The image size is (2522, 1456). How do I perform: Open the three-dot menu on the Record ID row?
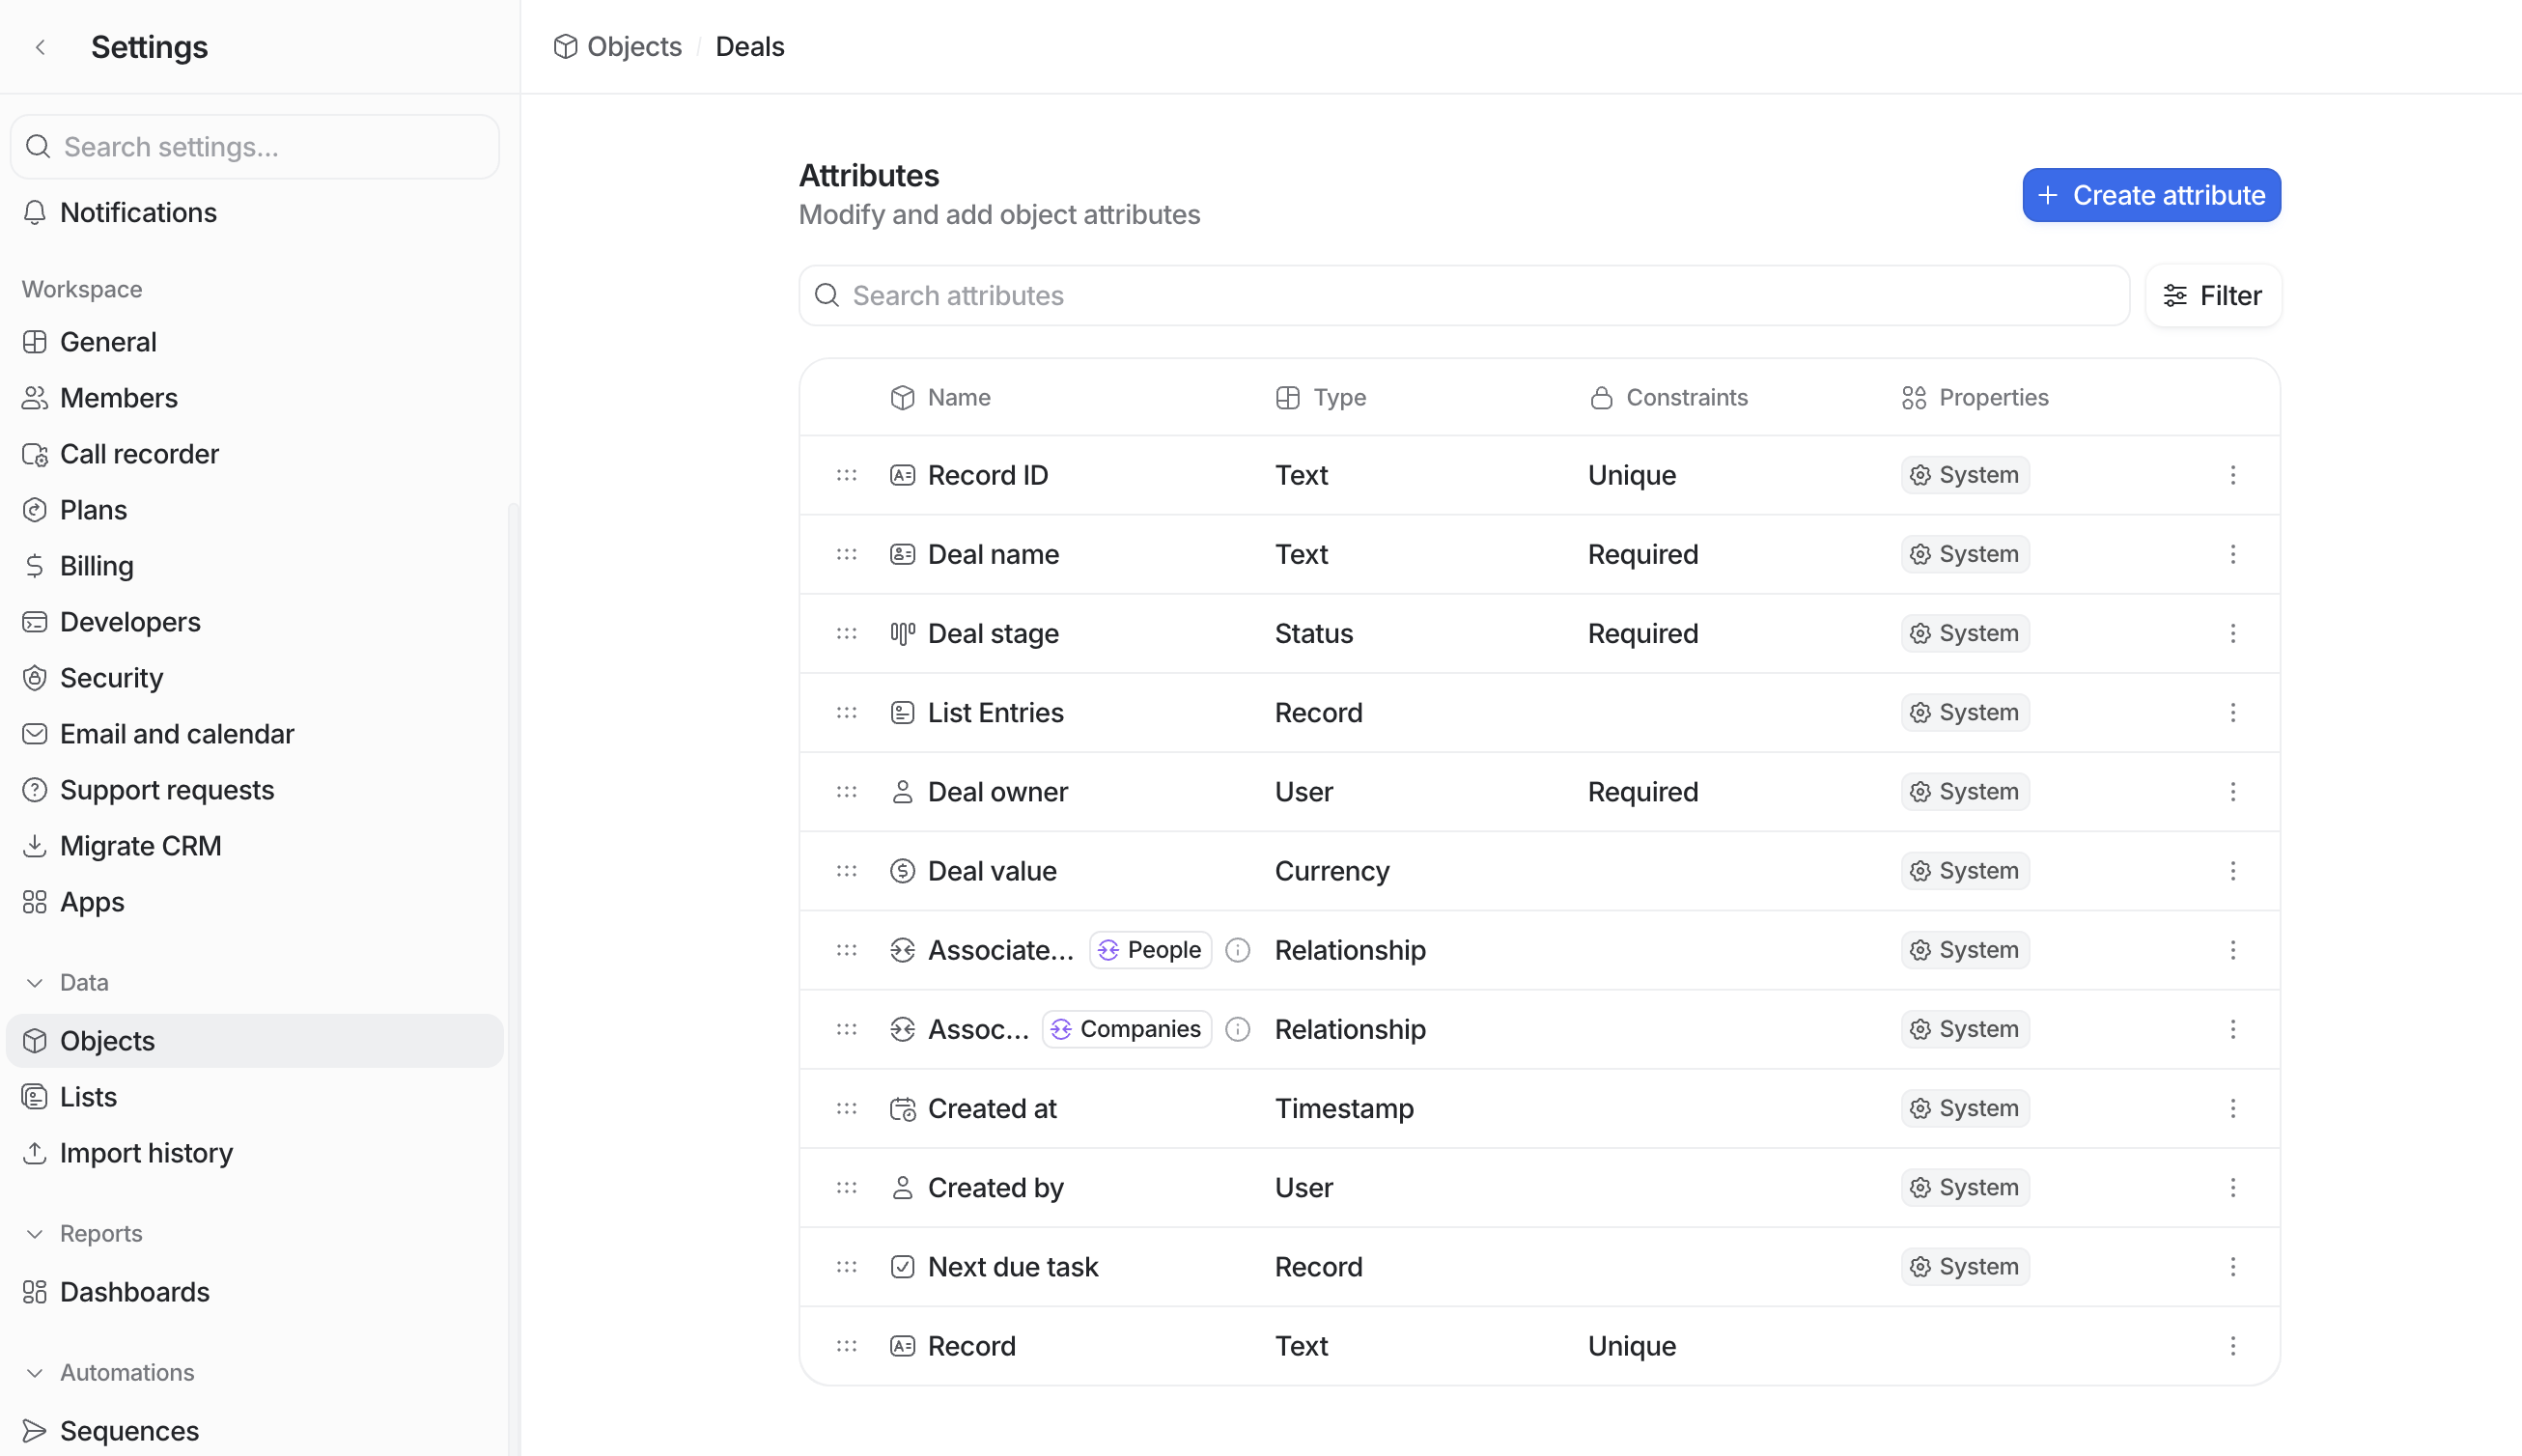coord(2233,475)
